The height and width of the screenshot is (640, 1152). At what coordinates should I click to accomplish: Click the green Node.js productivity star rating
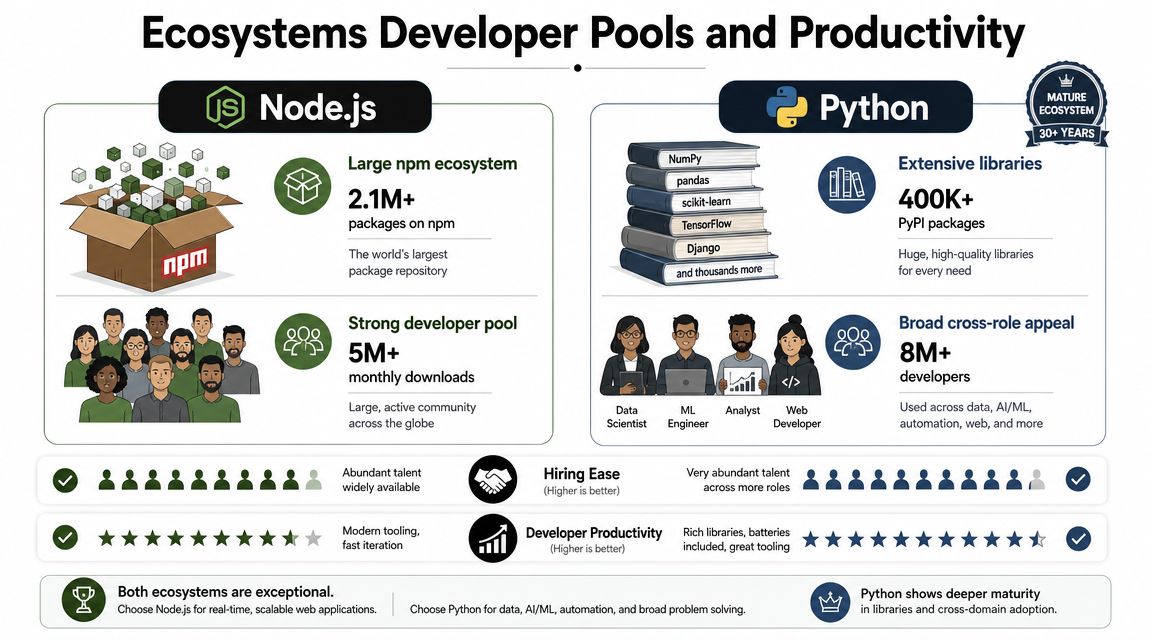210,539
